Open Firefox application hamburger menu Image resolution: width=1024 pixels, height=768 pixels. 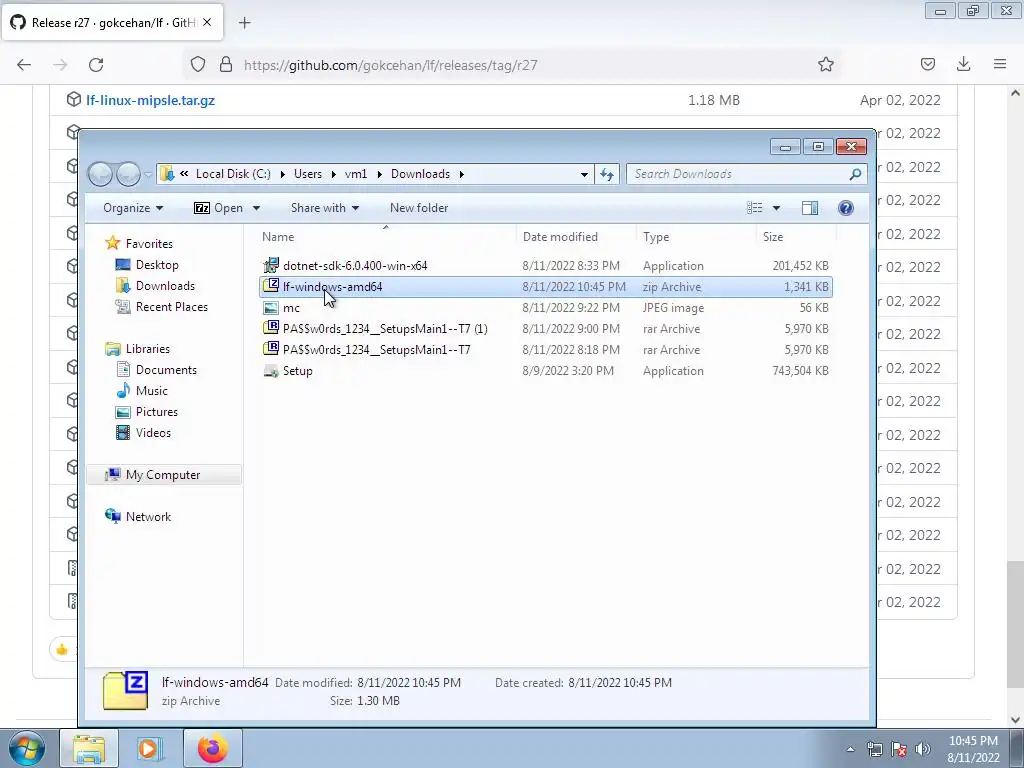pyautogui.click(x=1000, y=64)
